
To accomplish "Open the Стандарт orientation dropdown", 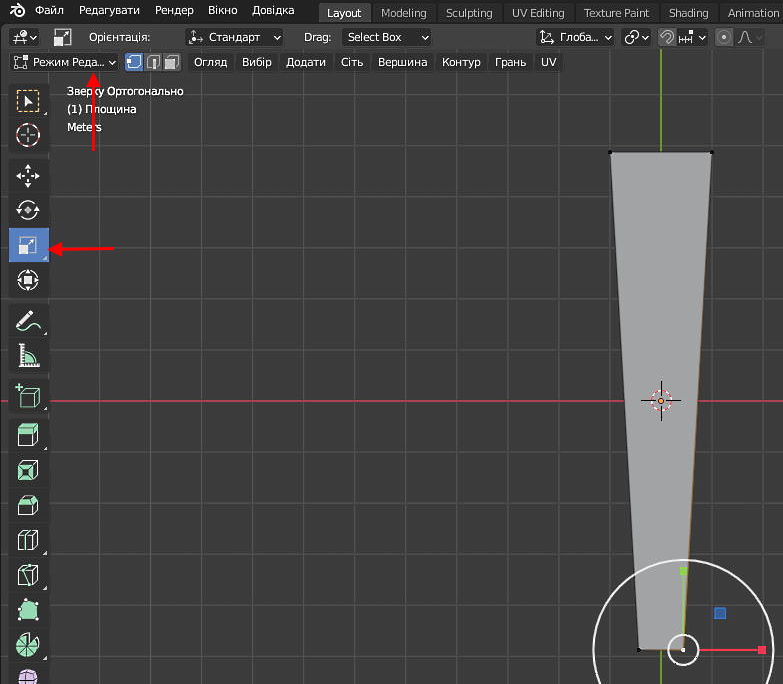I will [234, 37].
